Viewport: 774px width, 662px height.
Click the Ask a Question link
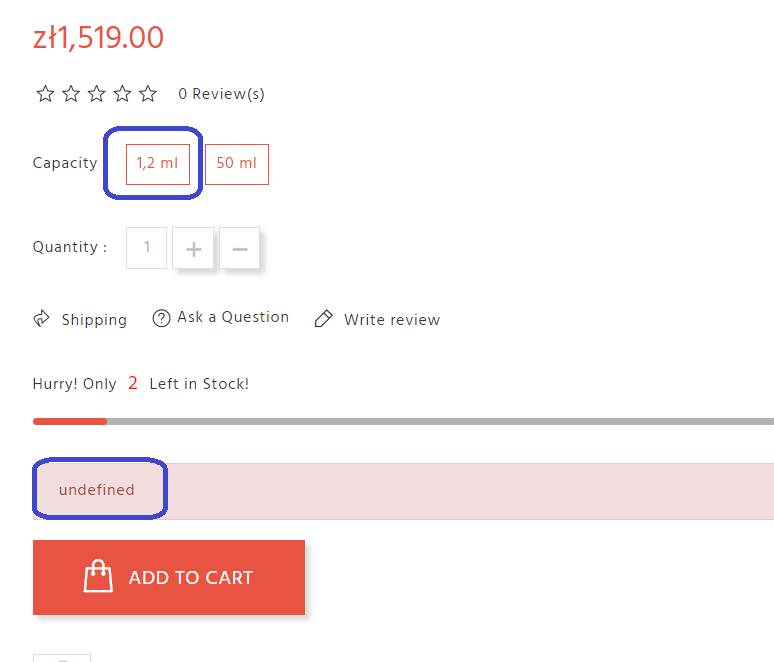233,317
